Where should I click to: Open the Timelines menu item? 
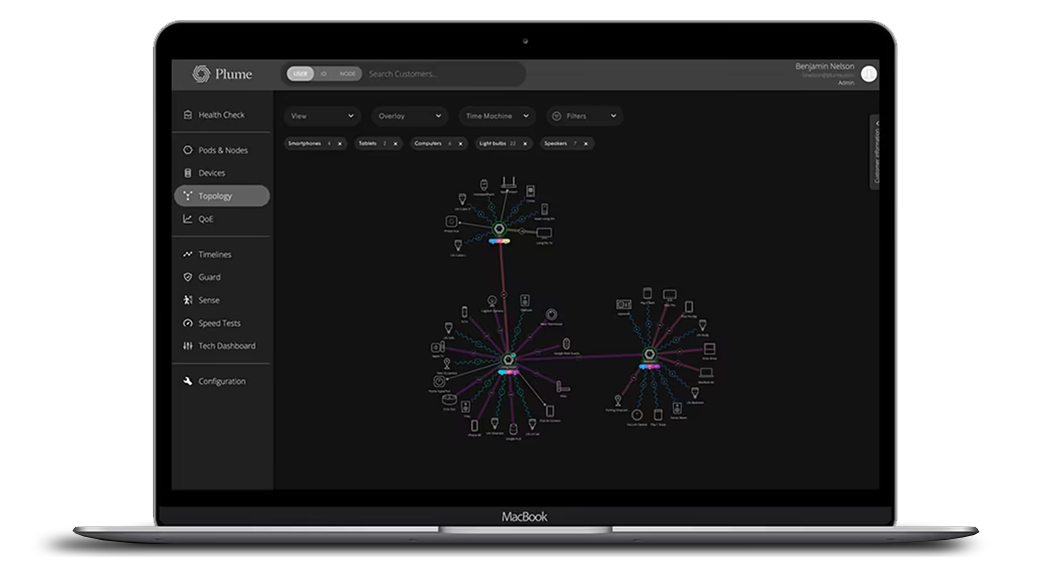[x=214, y=255]
